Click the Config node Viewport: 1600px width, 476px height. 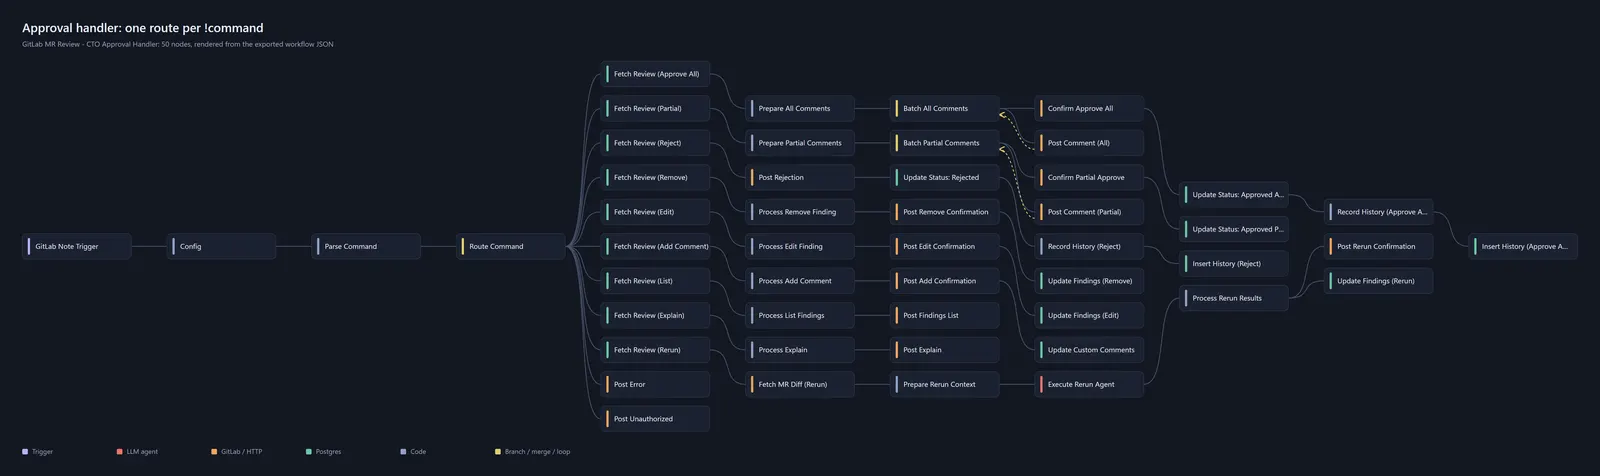221,246
